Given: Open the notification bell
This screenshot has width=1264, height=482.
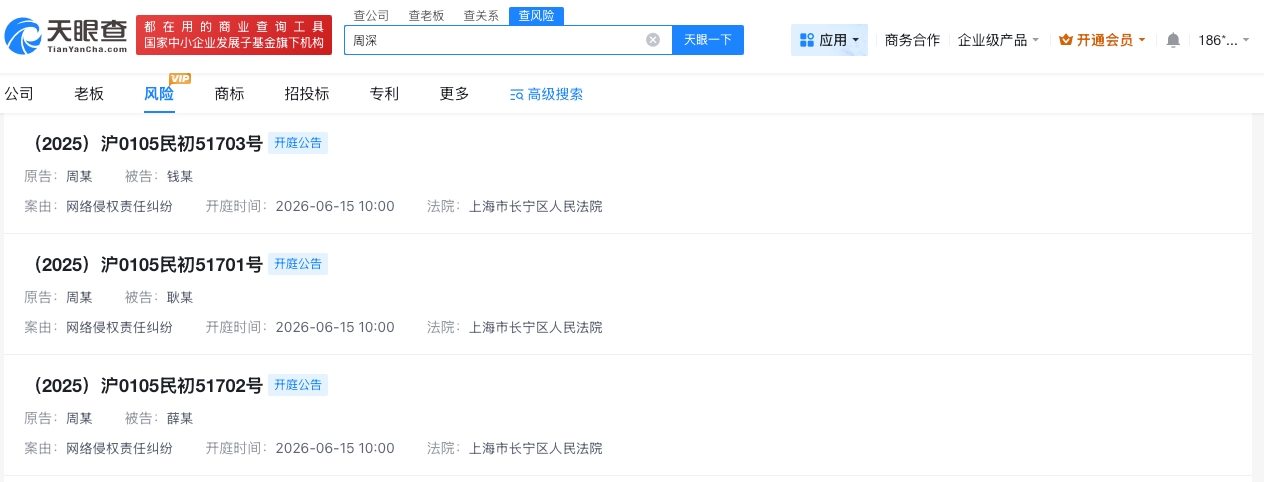Looking at the screenshot, I should coord(1173,40).
